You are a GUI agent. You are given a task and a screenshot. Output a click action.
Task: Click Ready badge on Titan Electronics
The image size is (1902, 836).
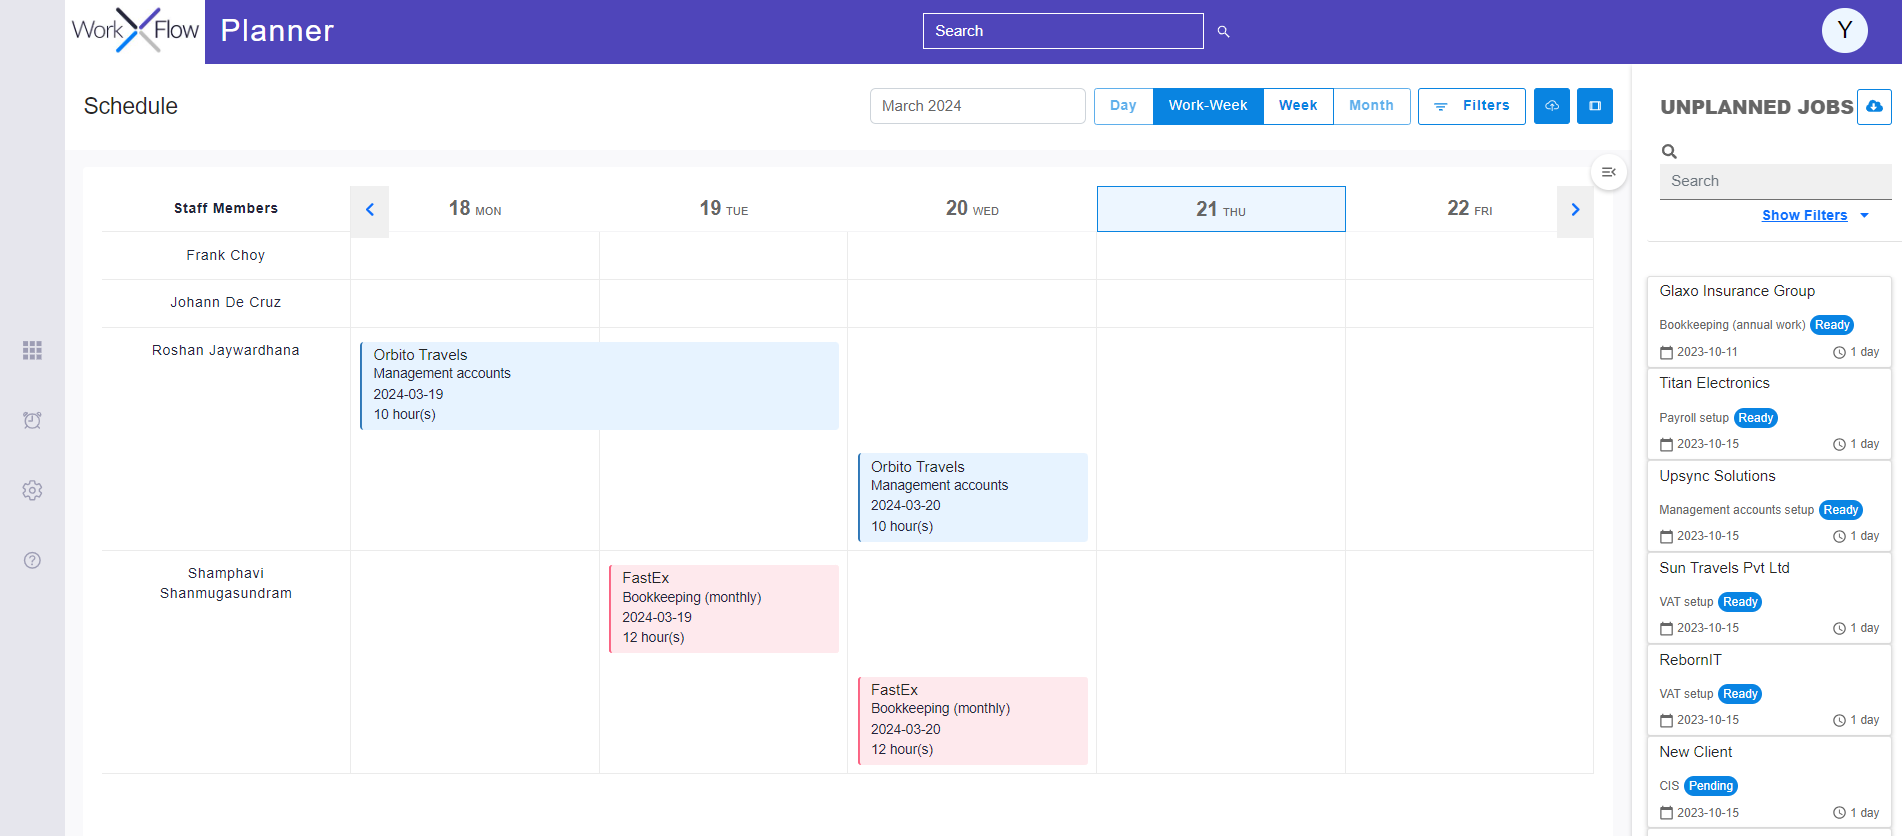click(1756, 418)
